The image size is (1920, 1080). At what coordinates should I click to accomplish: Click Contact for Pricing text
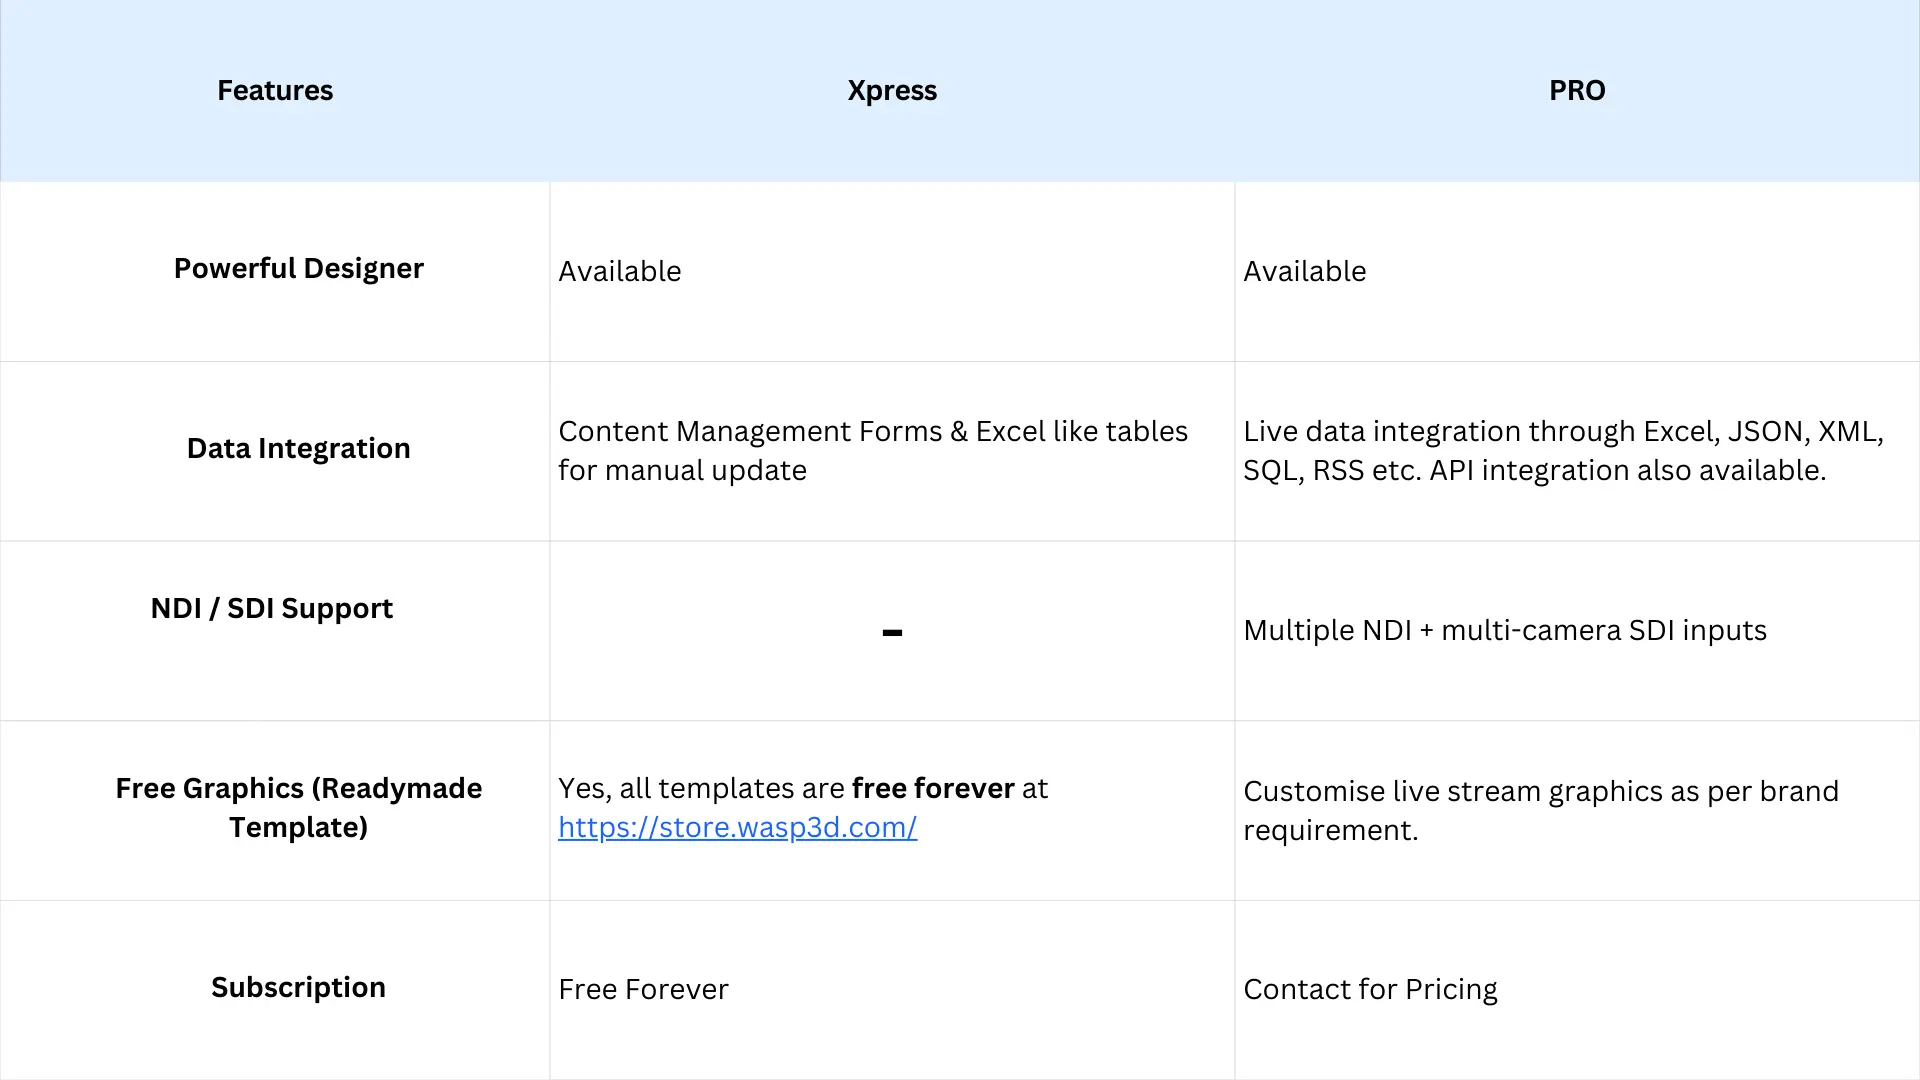click(x=1369, y=989)
